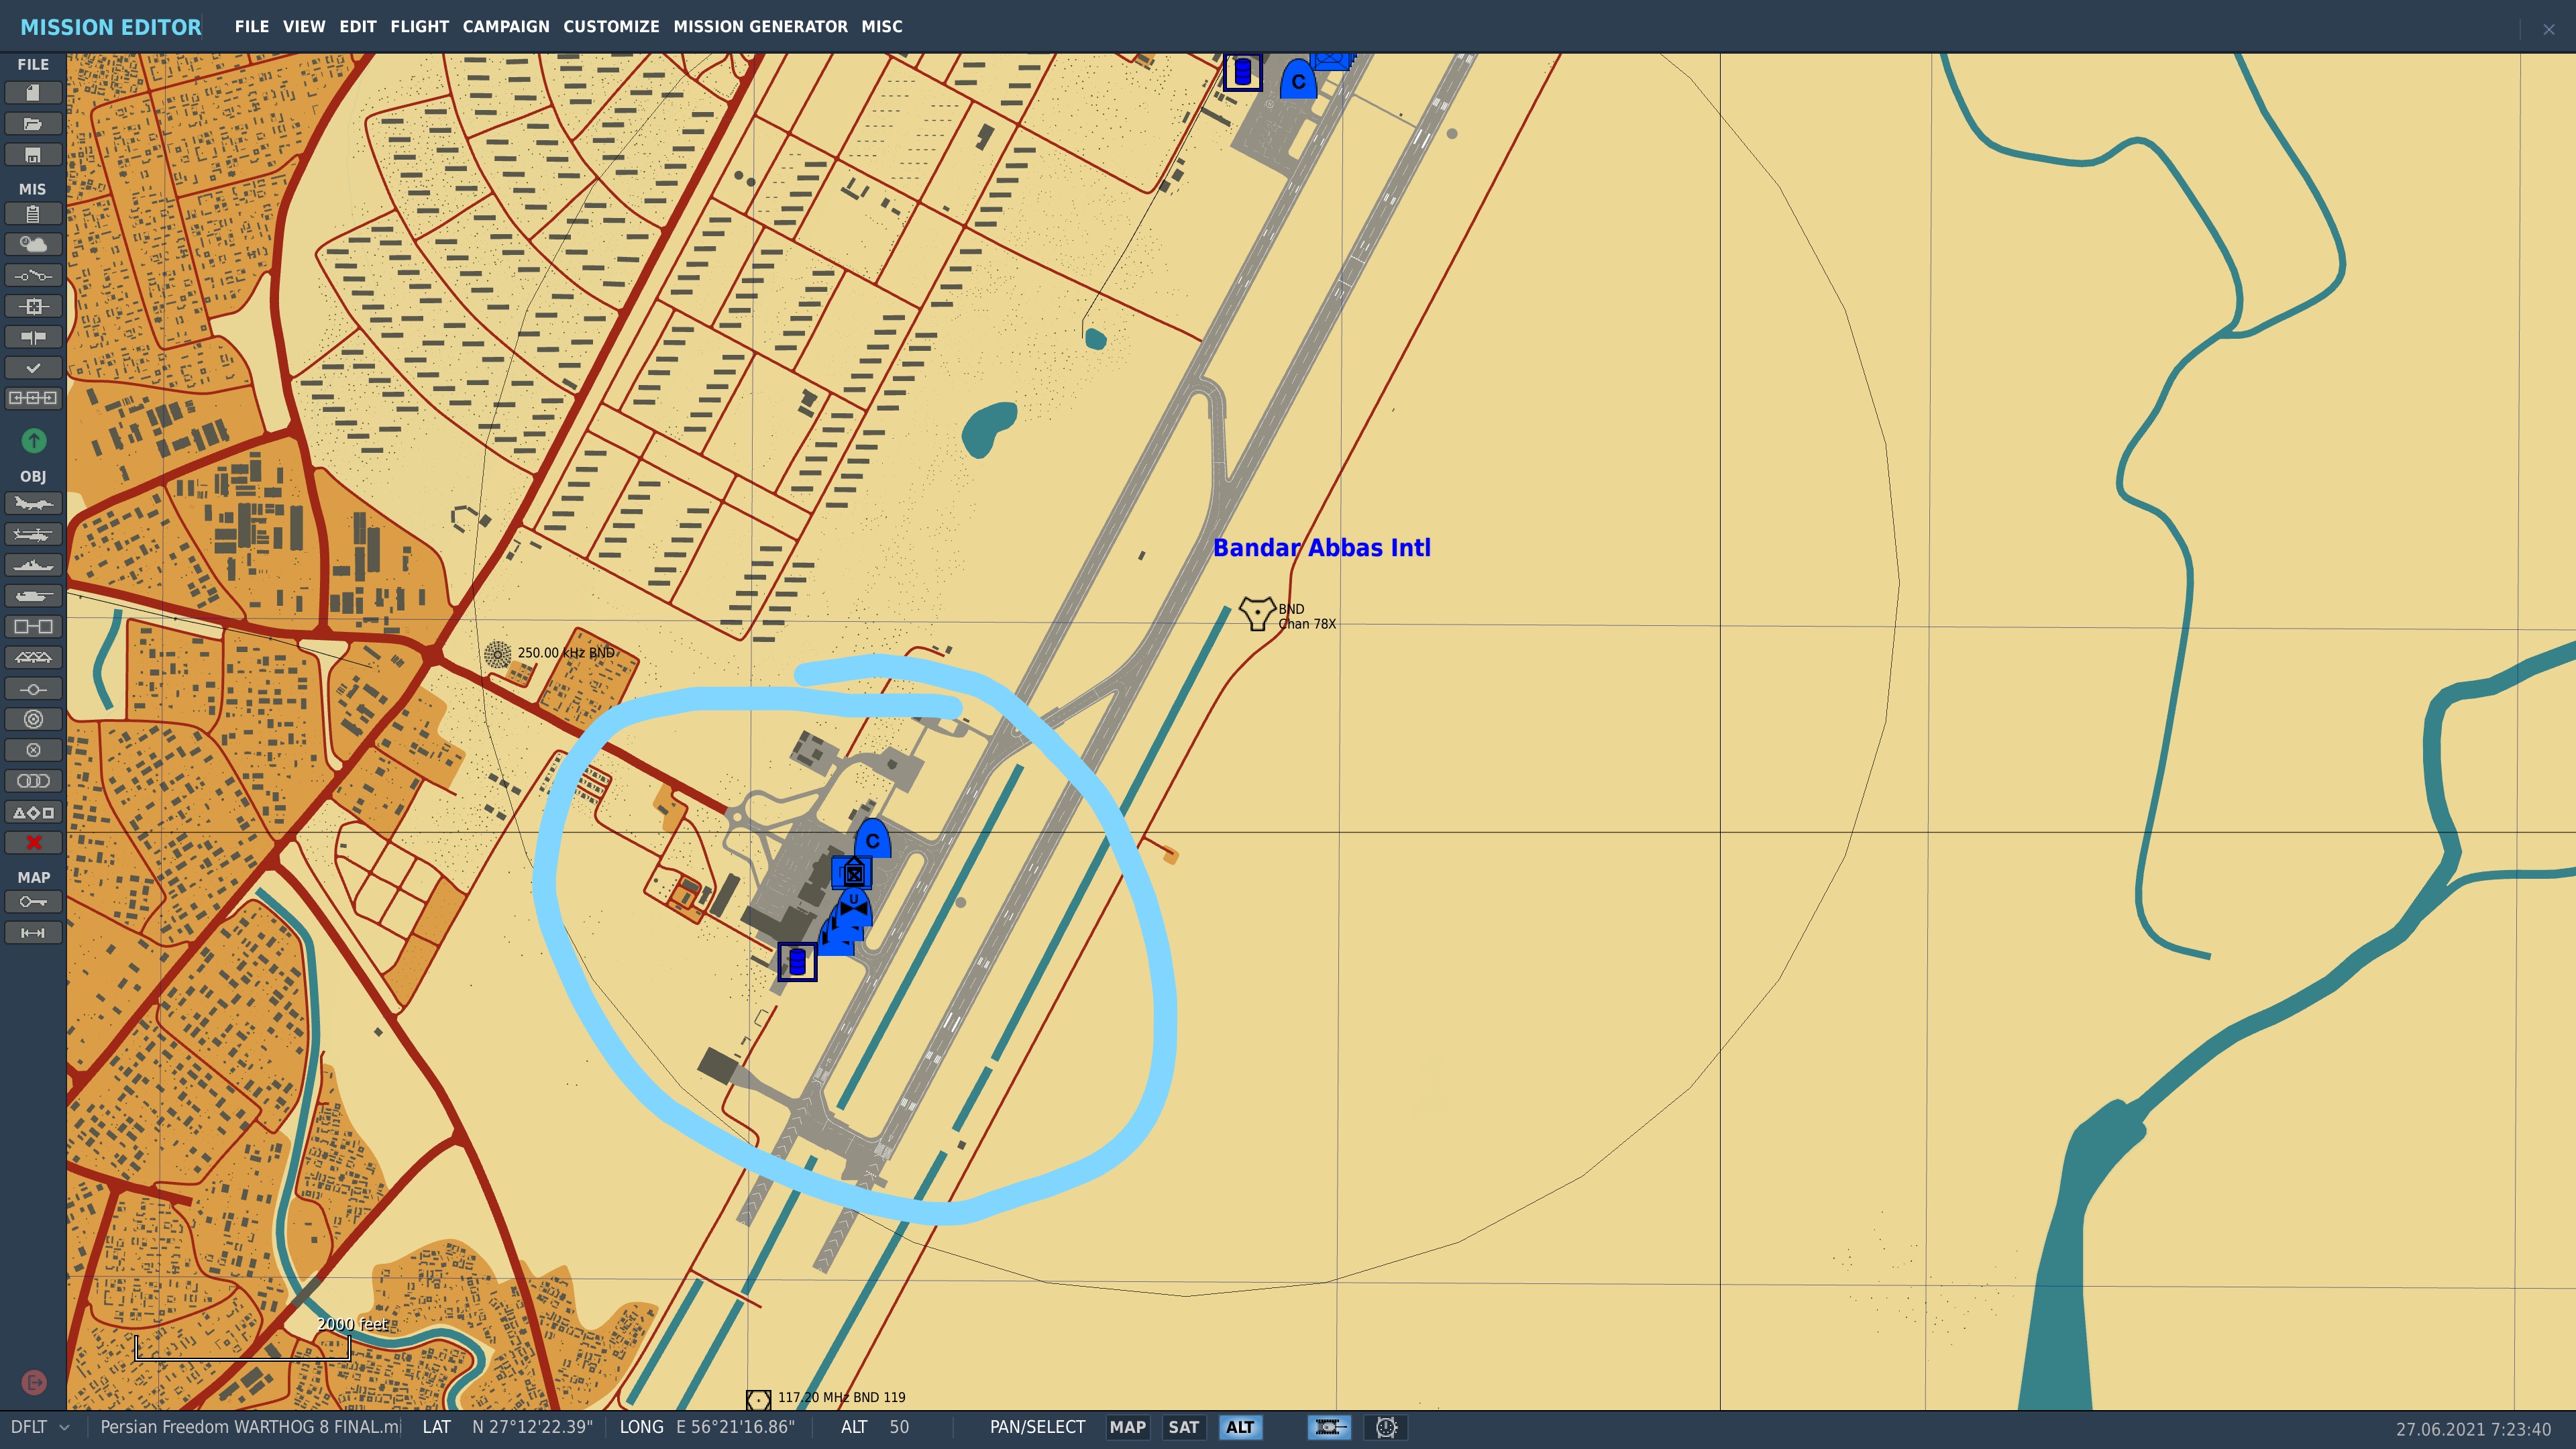Switch map layer to MAP mode
This screenshot has height=1449, width=2576.
click(1127, 1427)
